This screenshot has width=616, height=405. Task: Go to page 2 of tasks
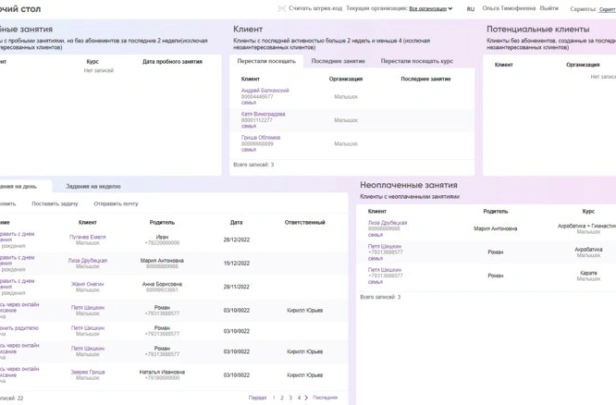pyautogui.click(x=280, y=397)
